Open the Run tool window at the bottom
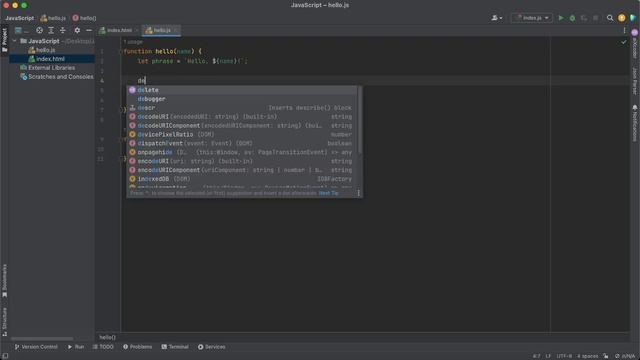640x360 pixels. pyautogui.click(x=76, y=347)
